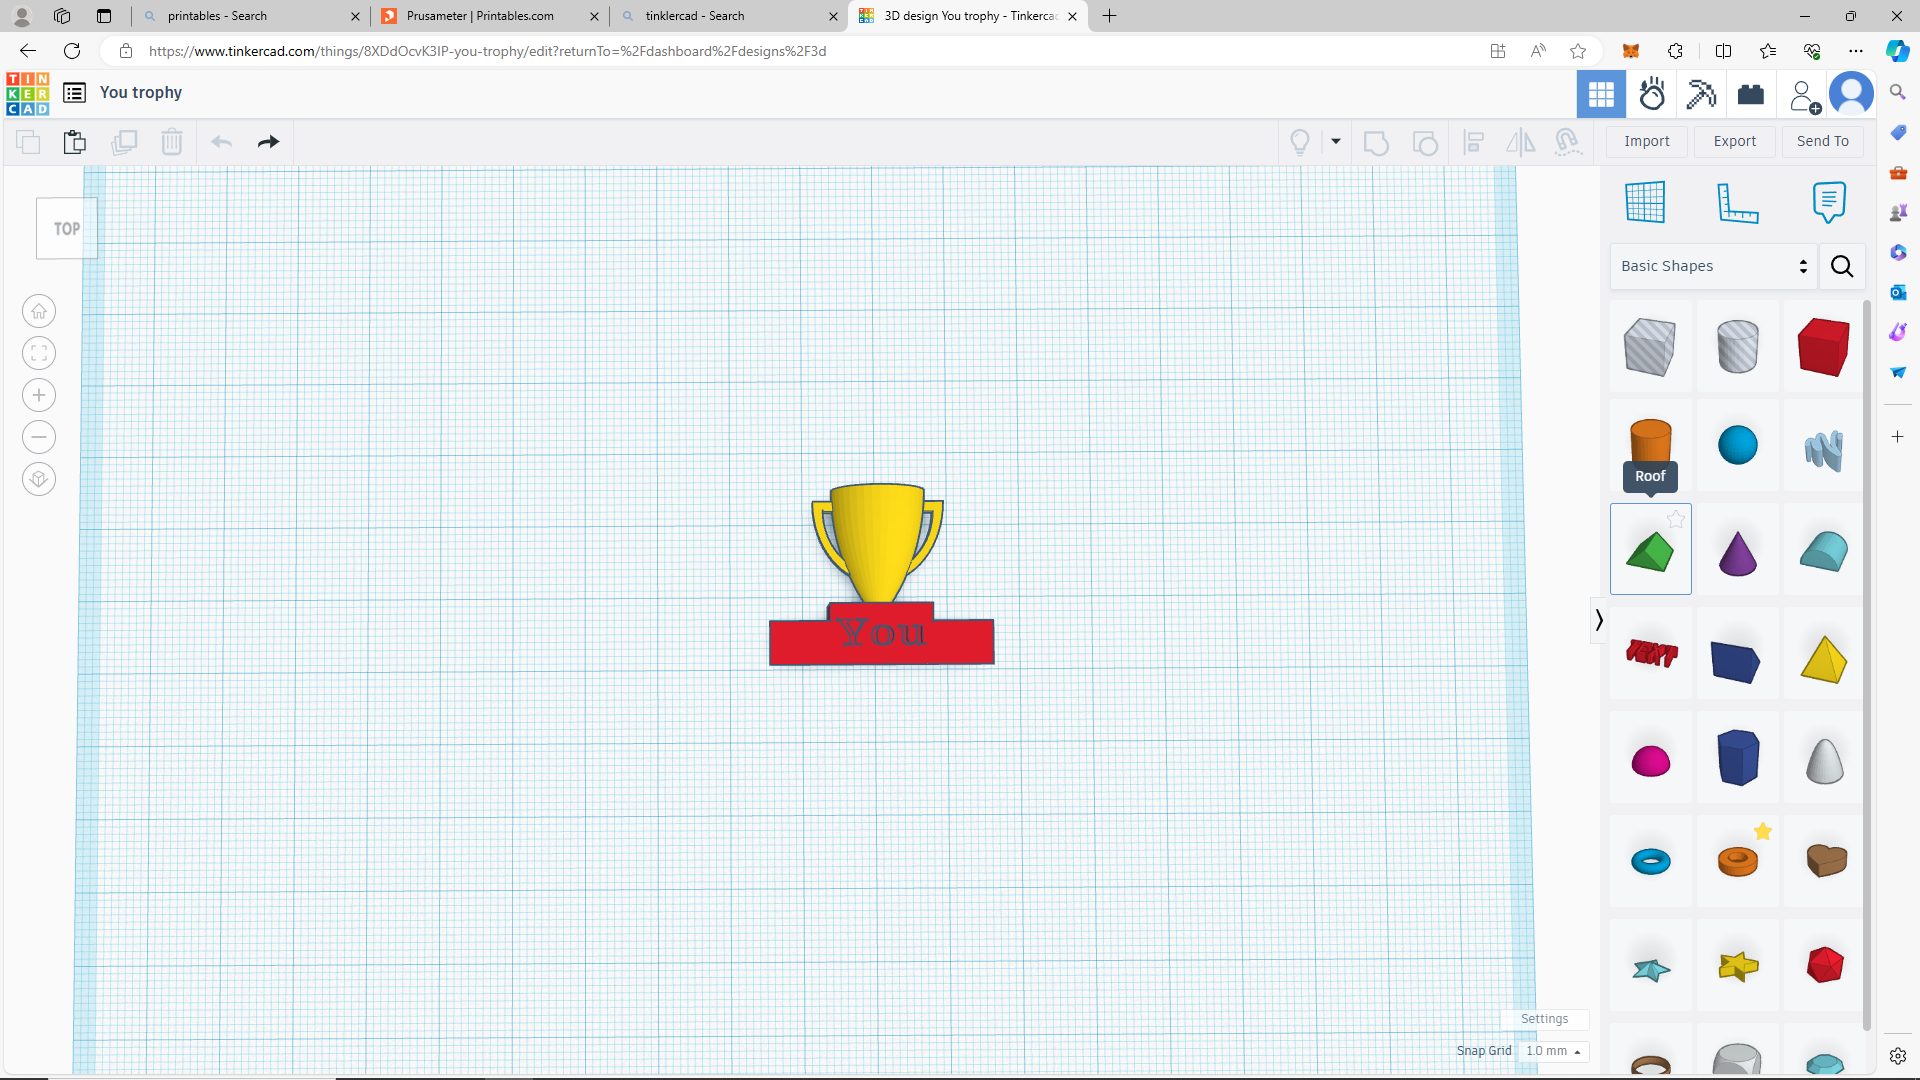The image size is (1920, 1080).
Task: Select the Box hole shape
Action: [1650, 347]
